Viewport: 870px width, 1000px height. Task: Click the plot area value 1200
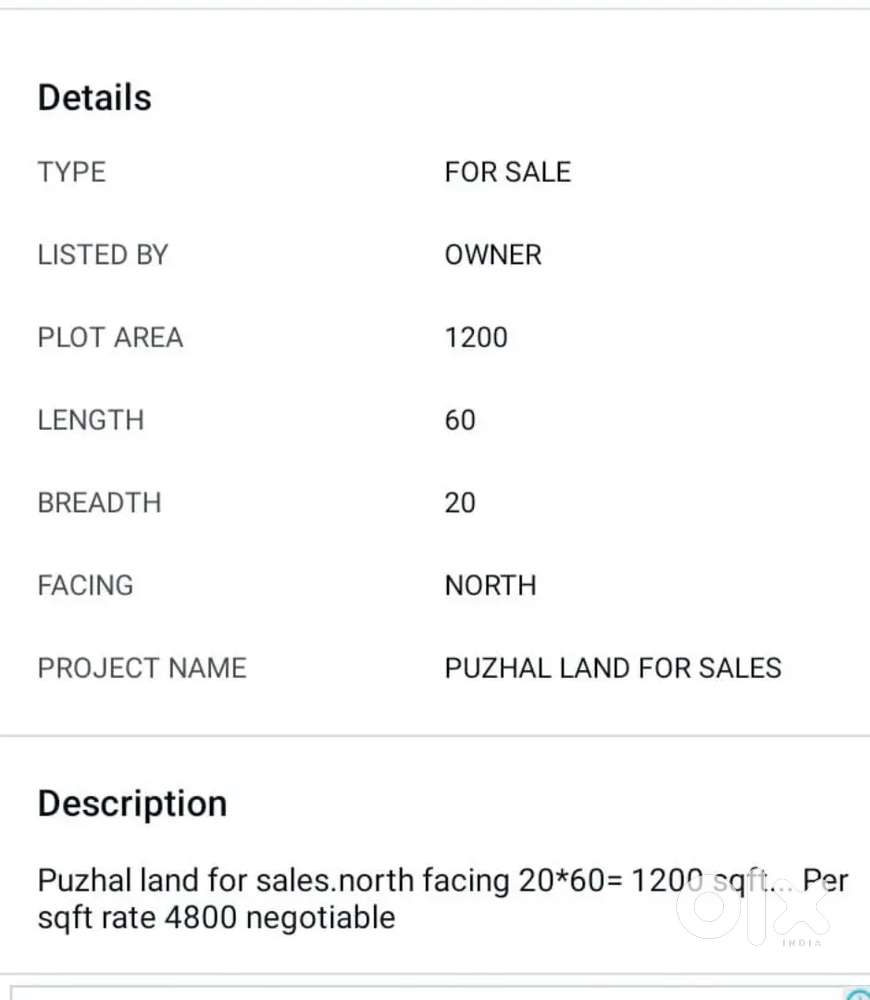coord(476,338)
